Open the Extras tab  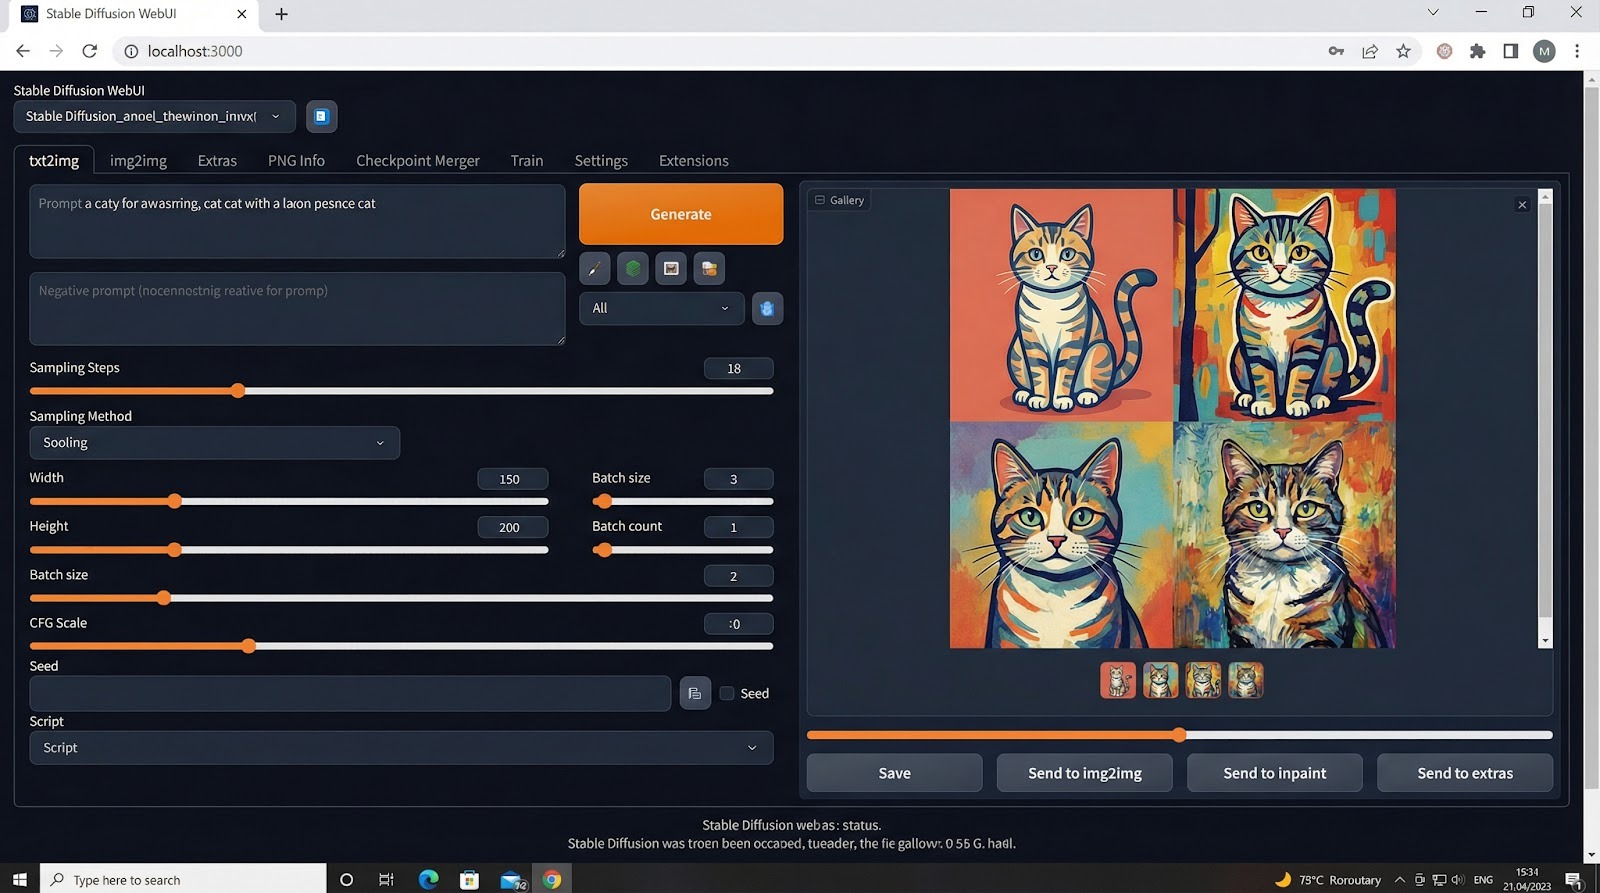[x=217, y=160]
